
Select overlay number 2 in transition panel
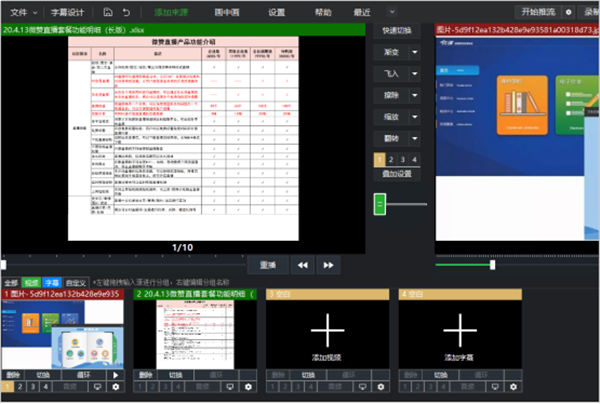pos(390,159)
